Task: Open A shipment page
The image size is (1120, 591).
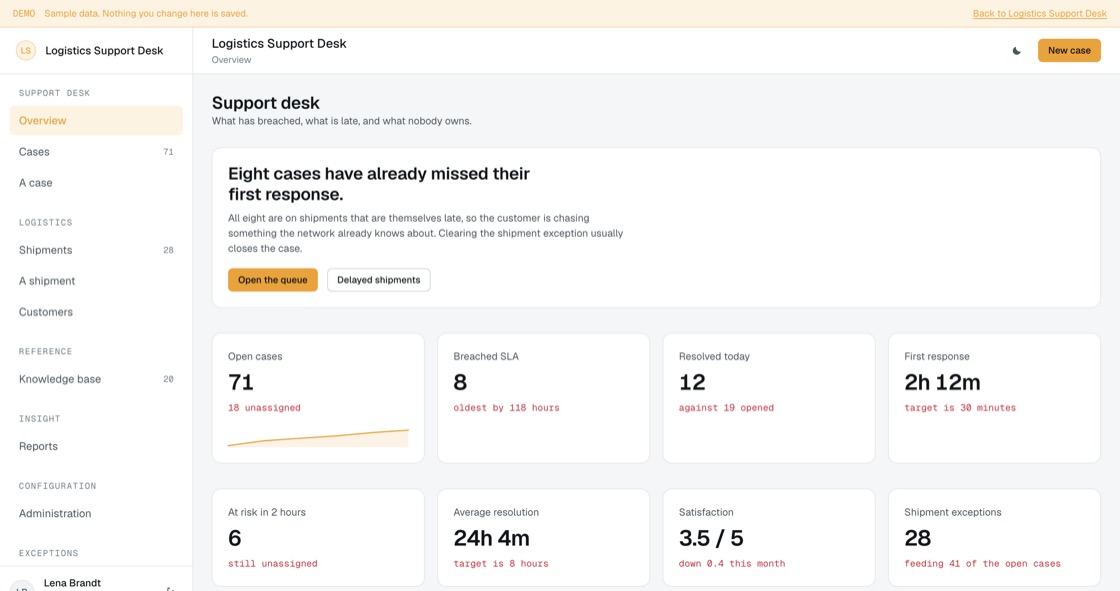Action: (96, 281)
